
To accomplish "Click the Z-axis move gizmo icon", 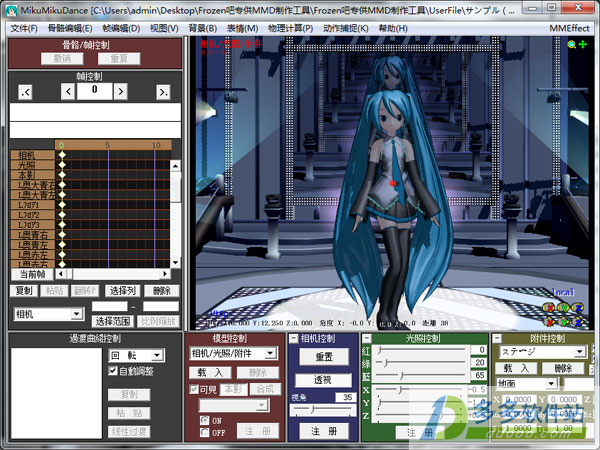I will 578,322.
